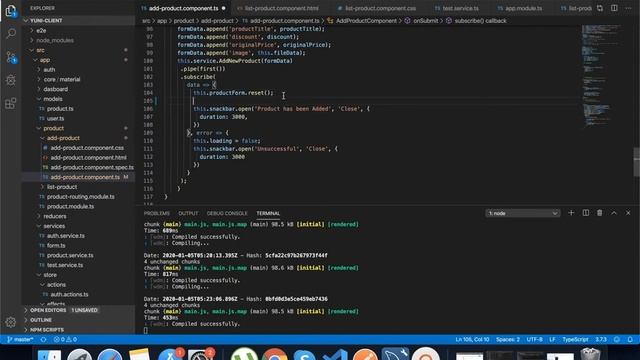Open errors and warnings count in status bar

pyautogui.click(x=65, y=340)
